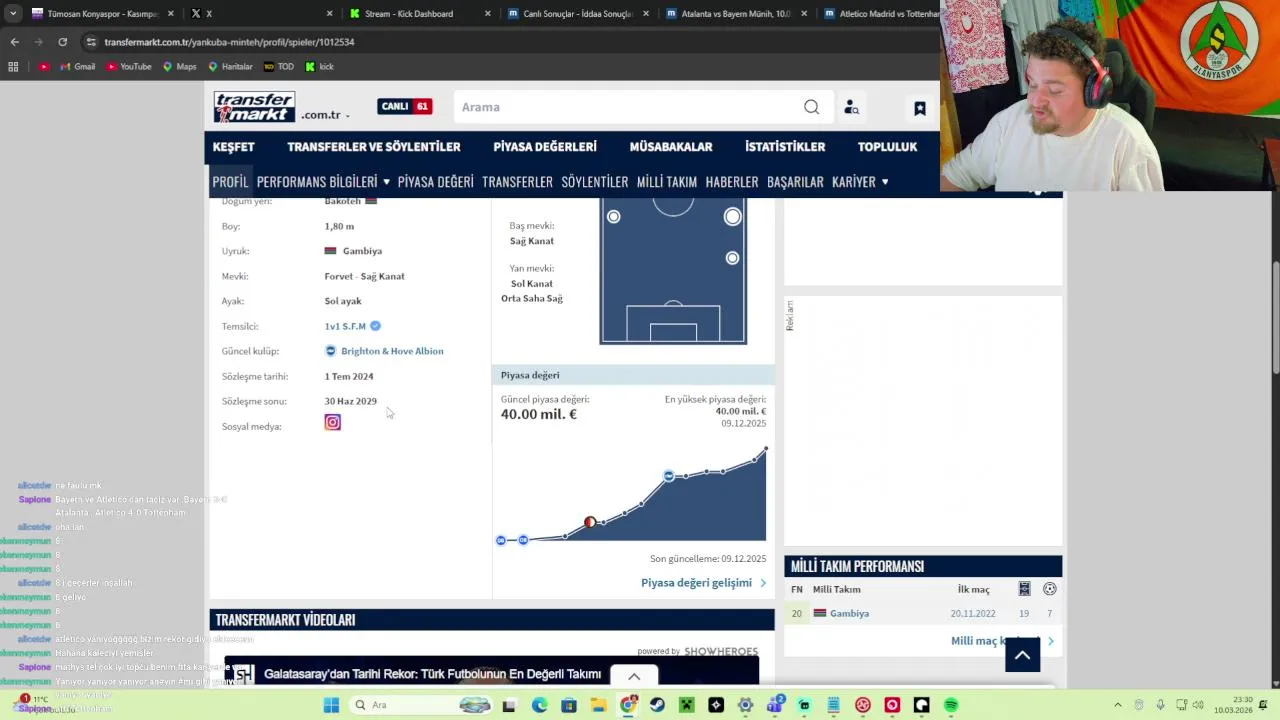This screenshot has height=720, width=1280.
Task: Select the PROFİL tab
Action: click(230, 181)
